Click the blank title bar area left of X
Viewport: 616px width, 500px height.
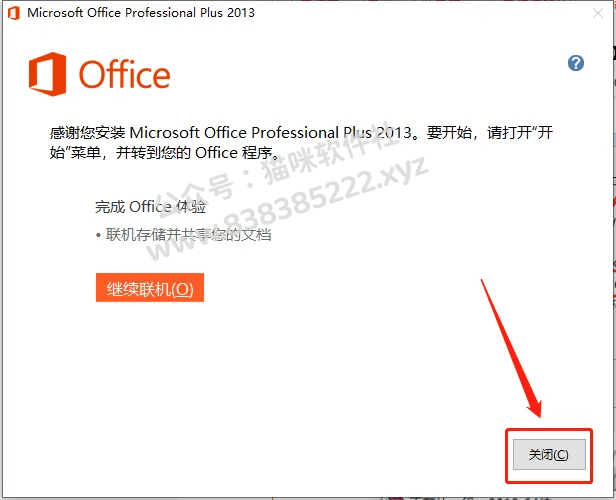(420, 13)
